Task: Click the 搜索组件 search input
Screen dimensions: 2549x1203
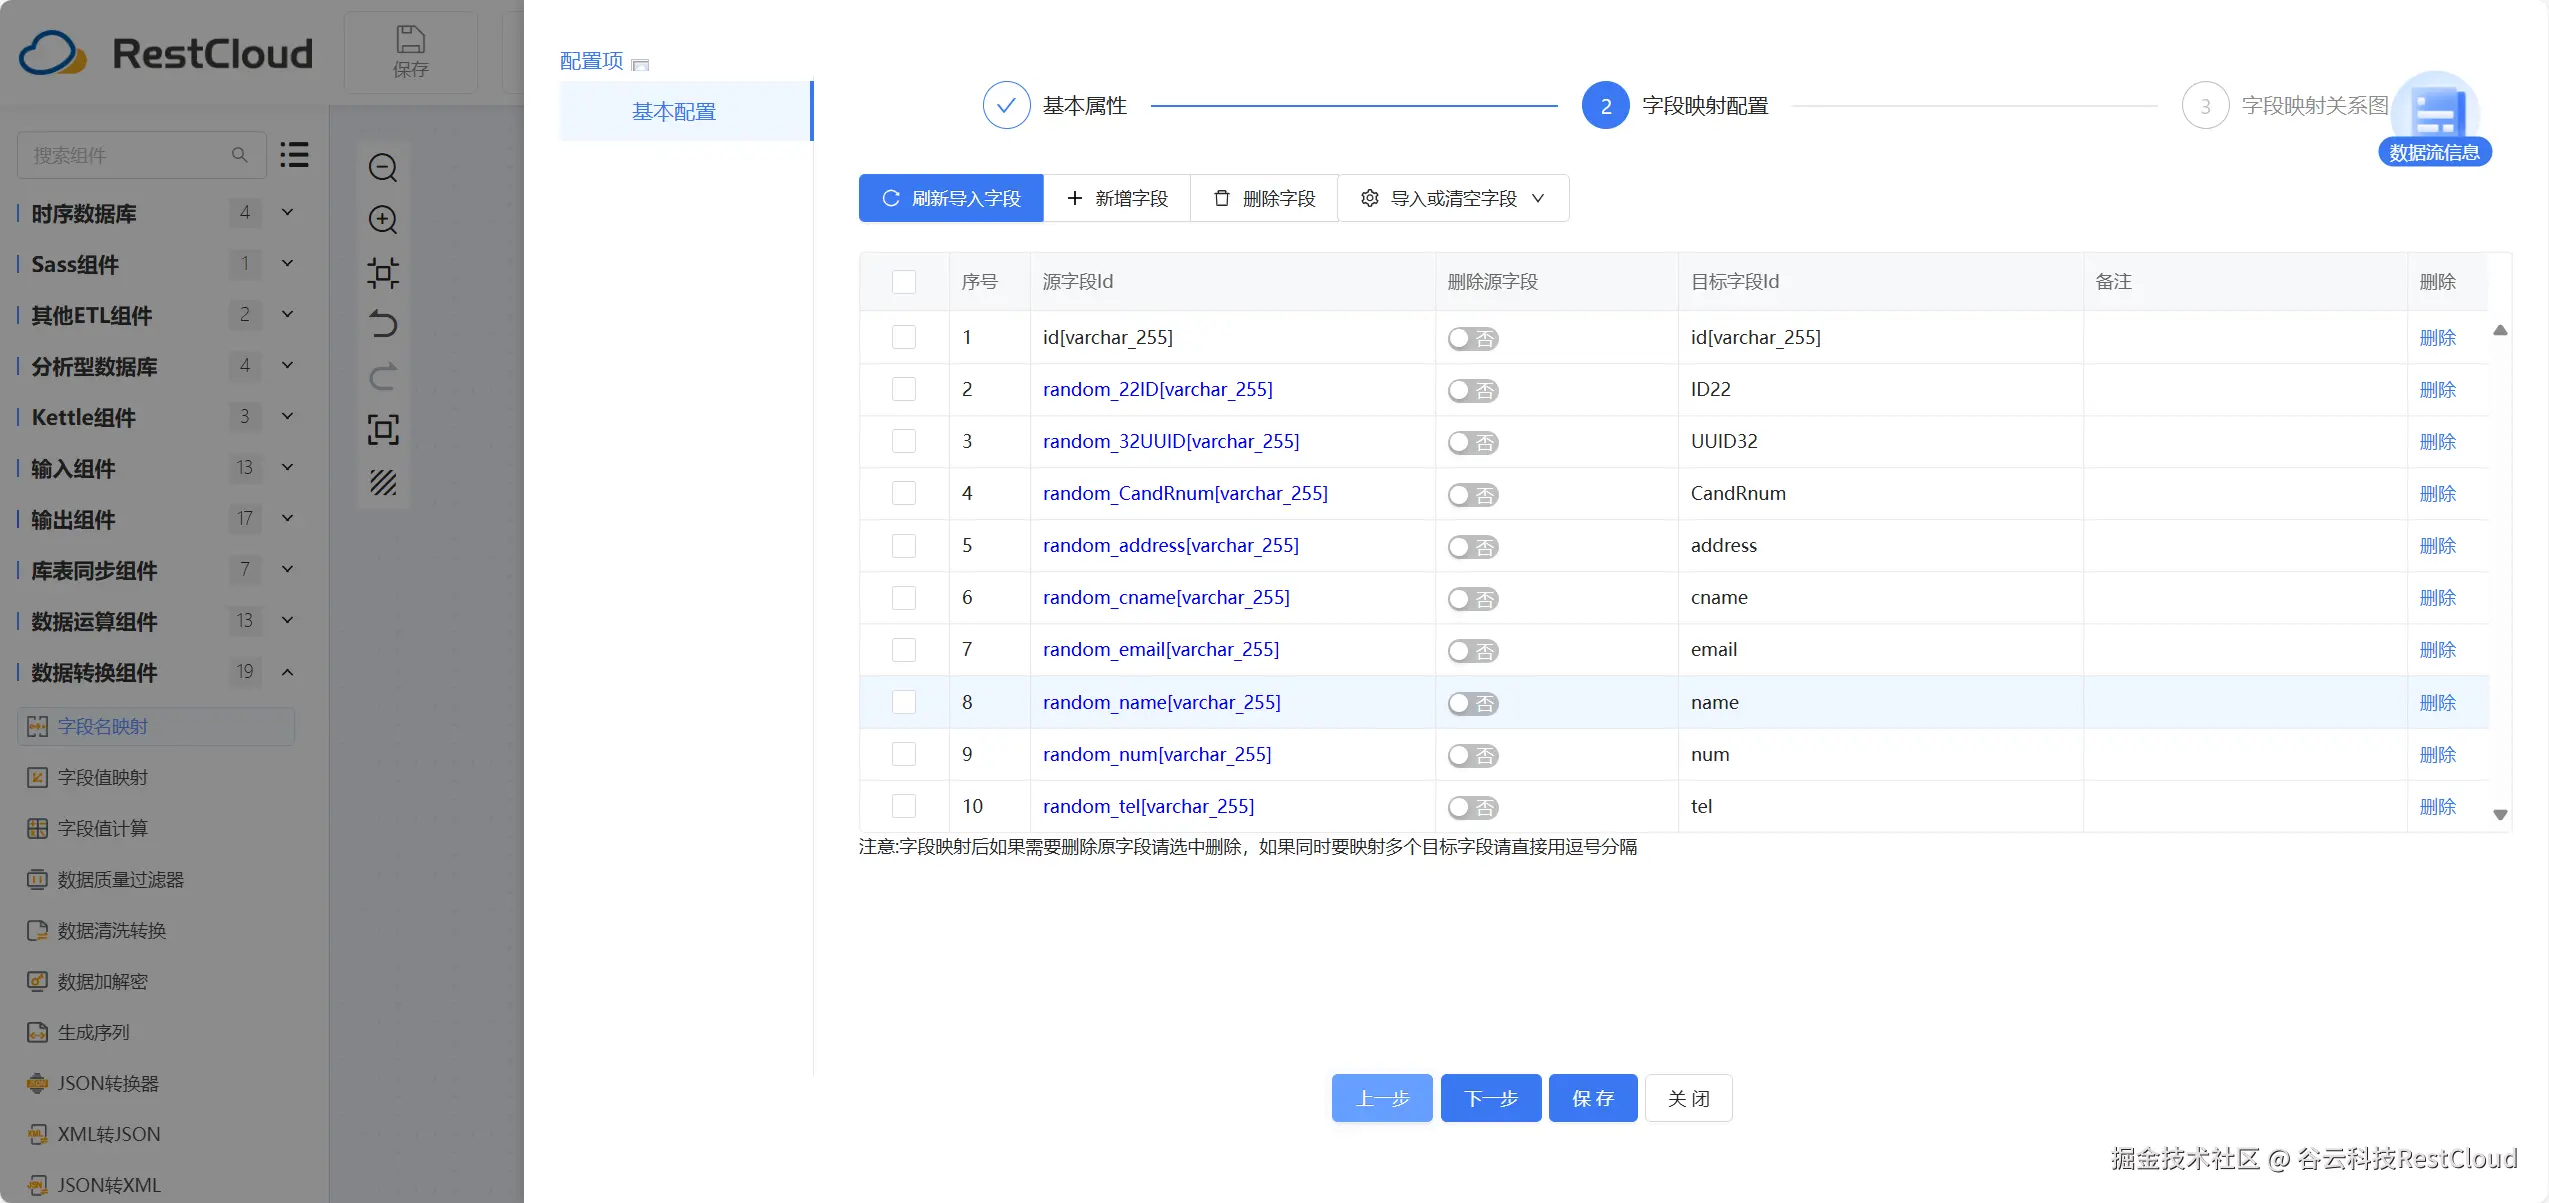Action: tap(141, 155)
